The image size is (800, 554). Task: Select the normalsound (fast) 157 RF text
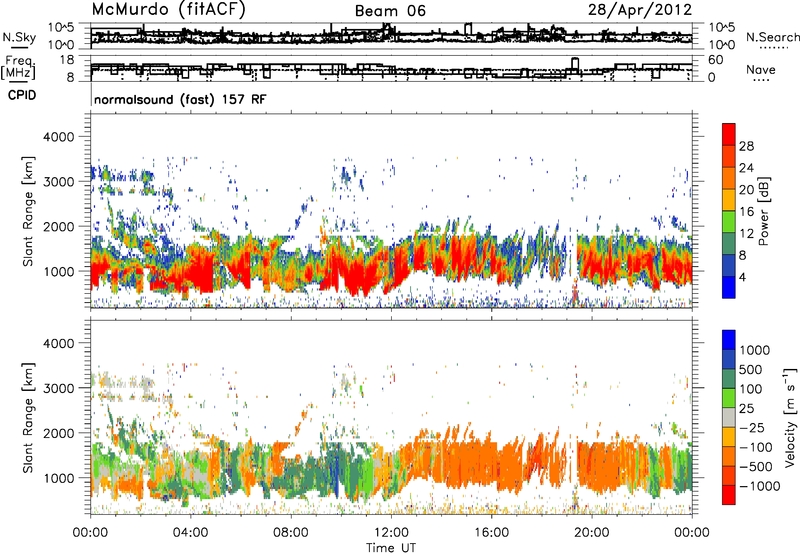[x=180, y=99]
